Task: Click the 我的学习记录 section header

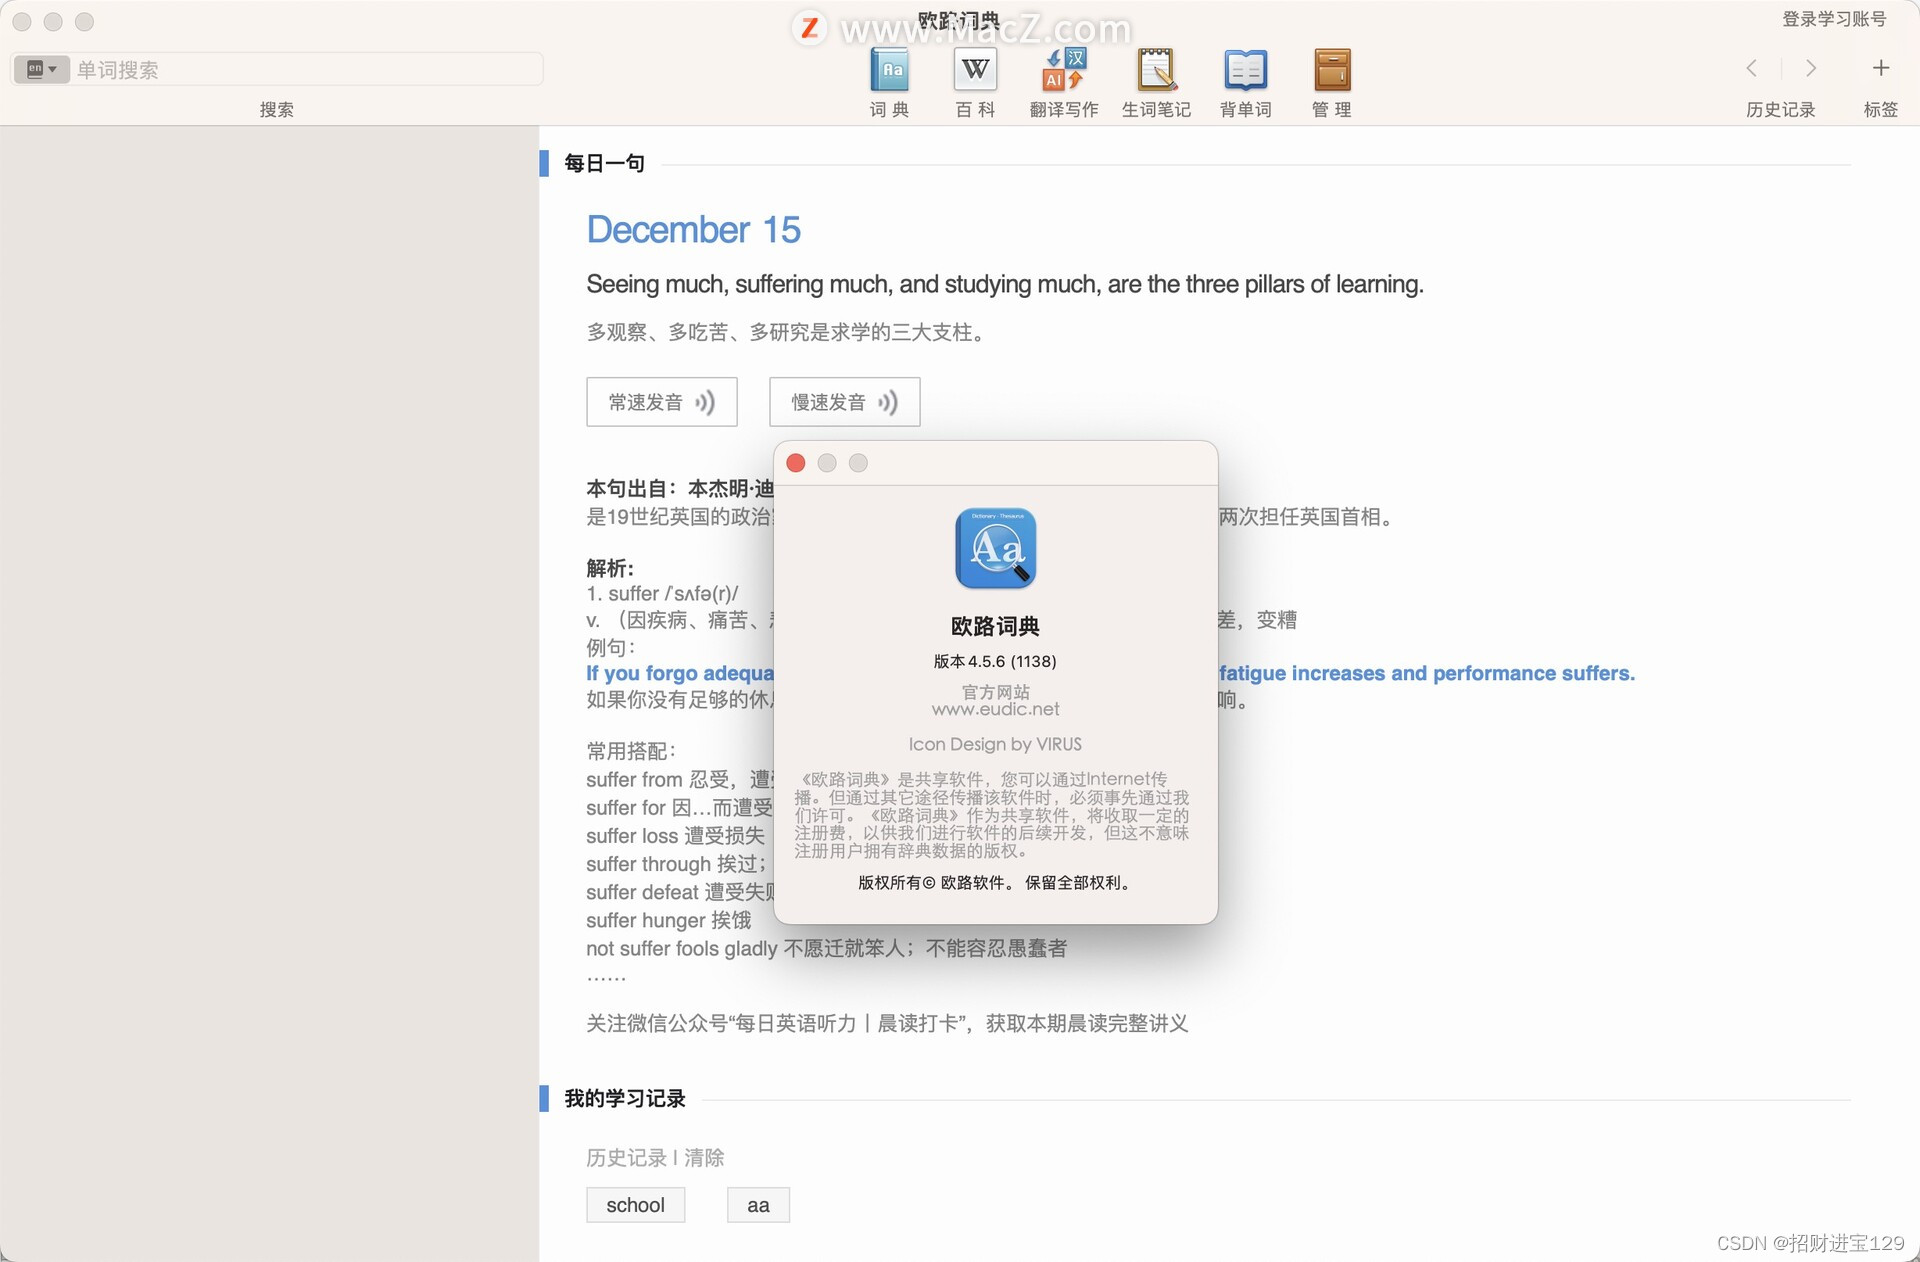Action: [630, 1099]
